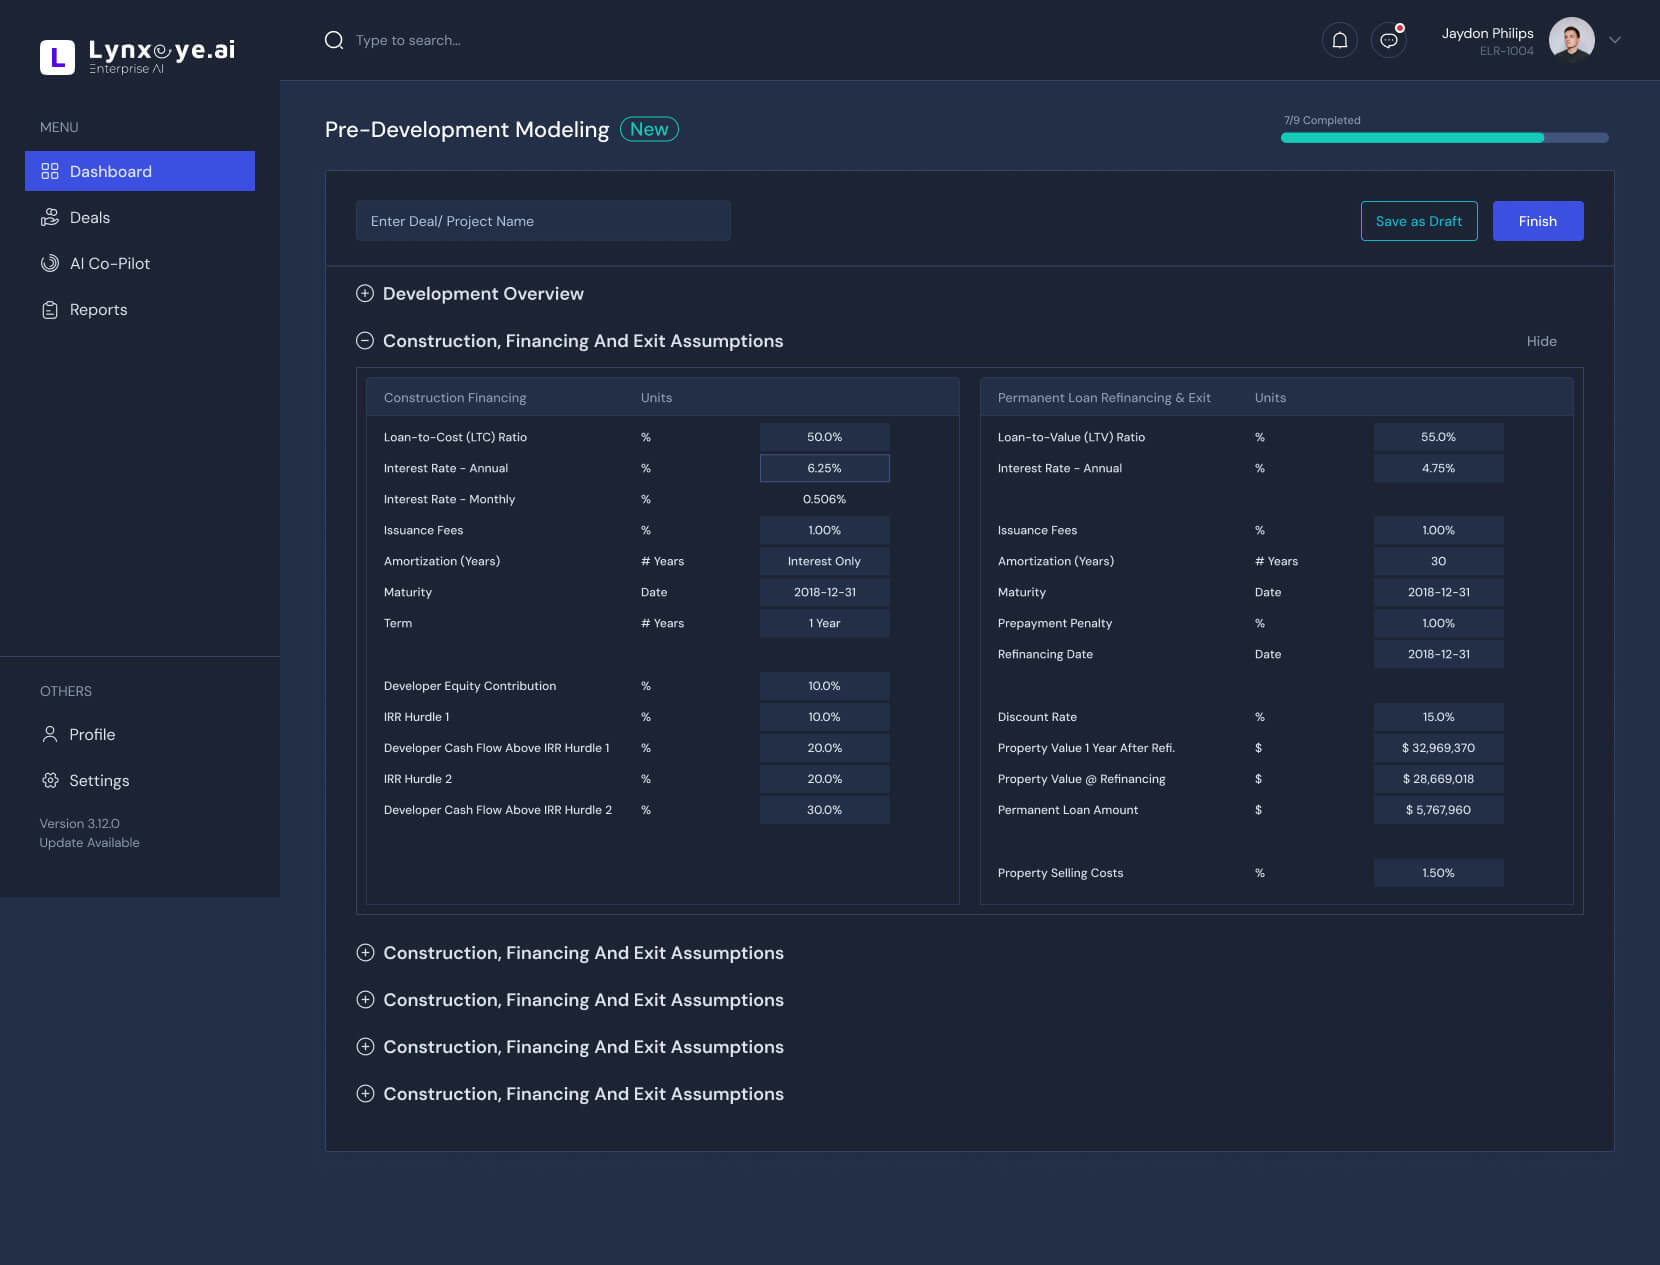Collapse the open Construction, Financing section
The height and width of the screenshot is (1265, 1660).
point(365,341)
